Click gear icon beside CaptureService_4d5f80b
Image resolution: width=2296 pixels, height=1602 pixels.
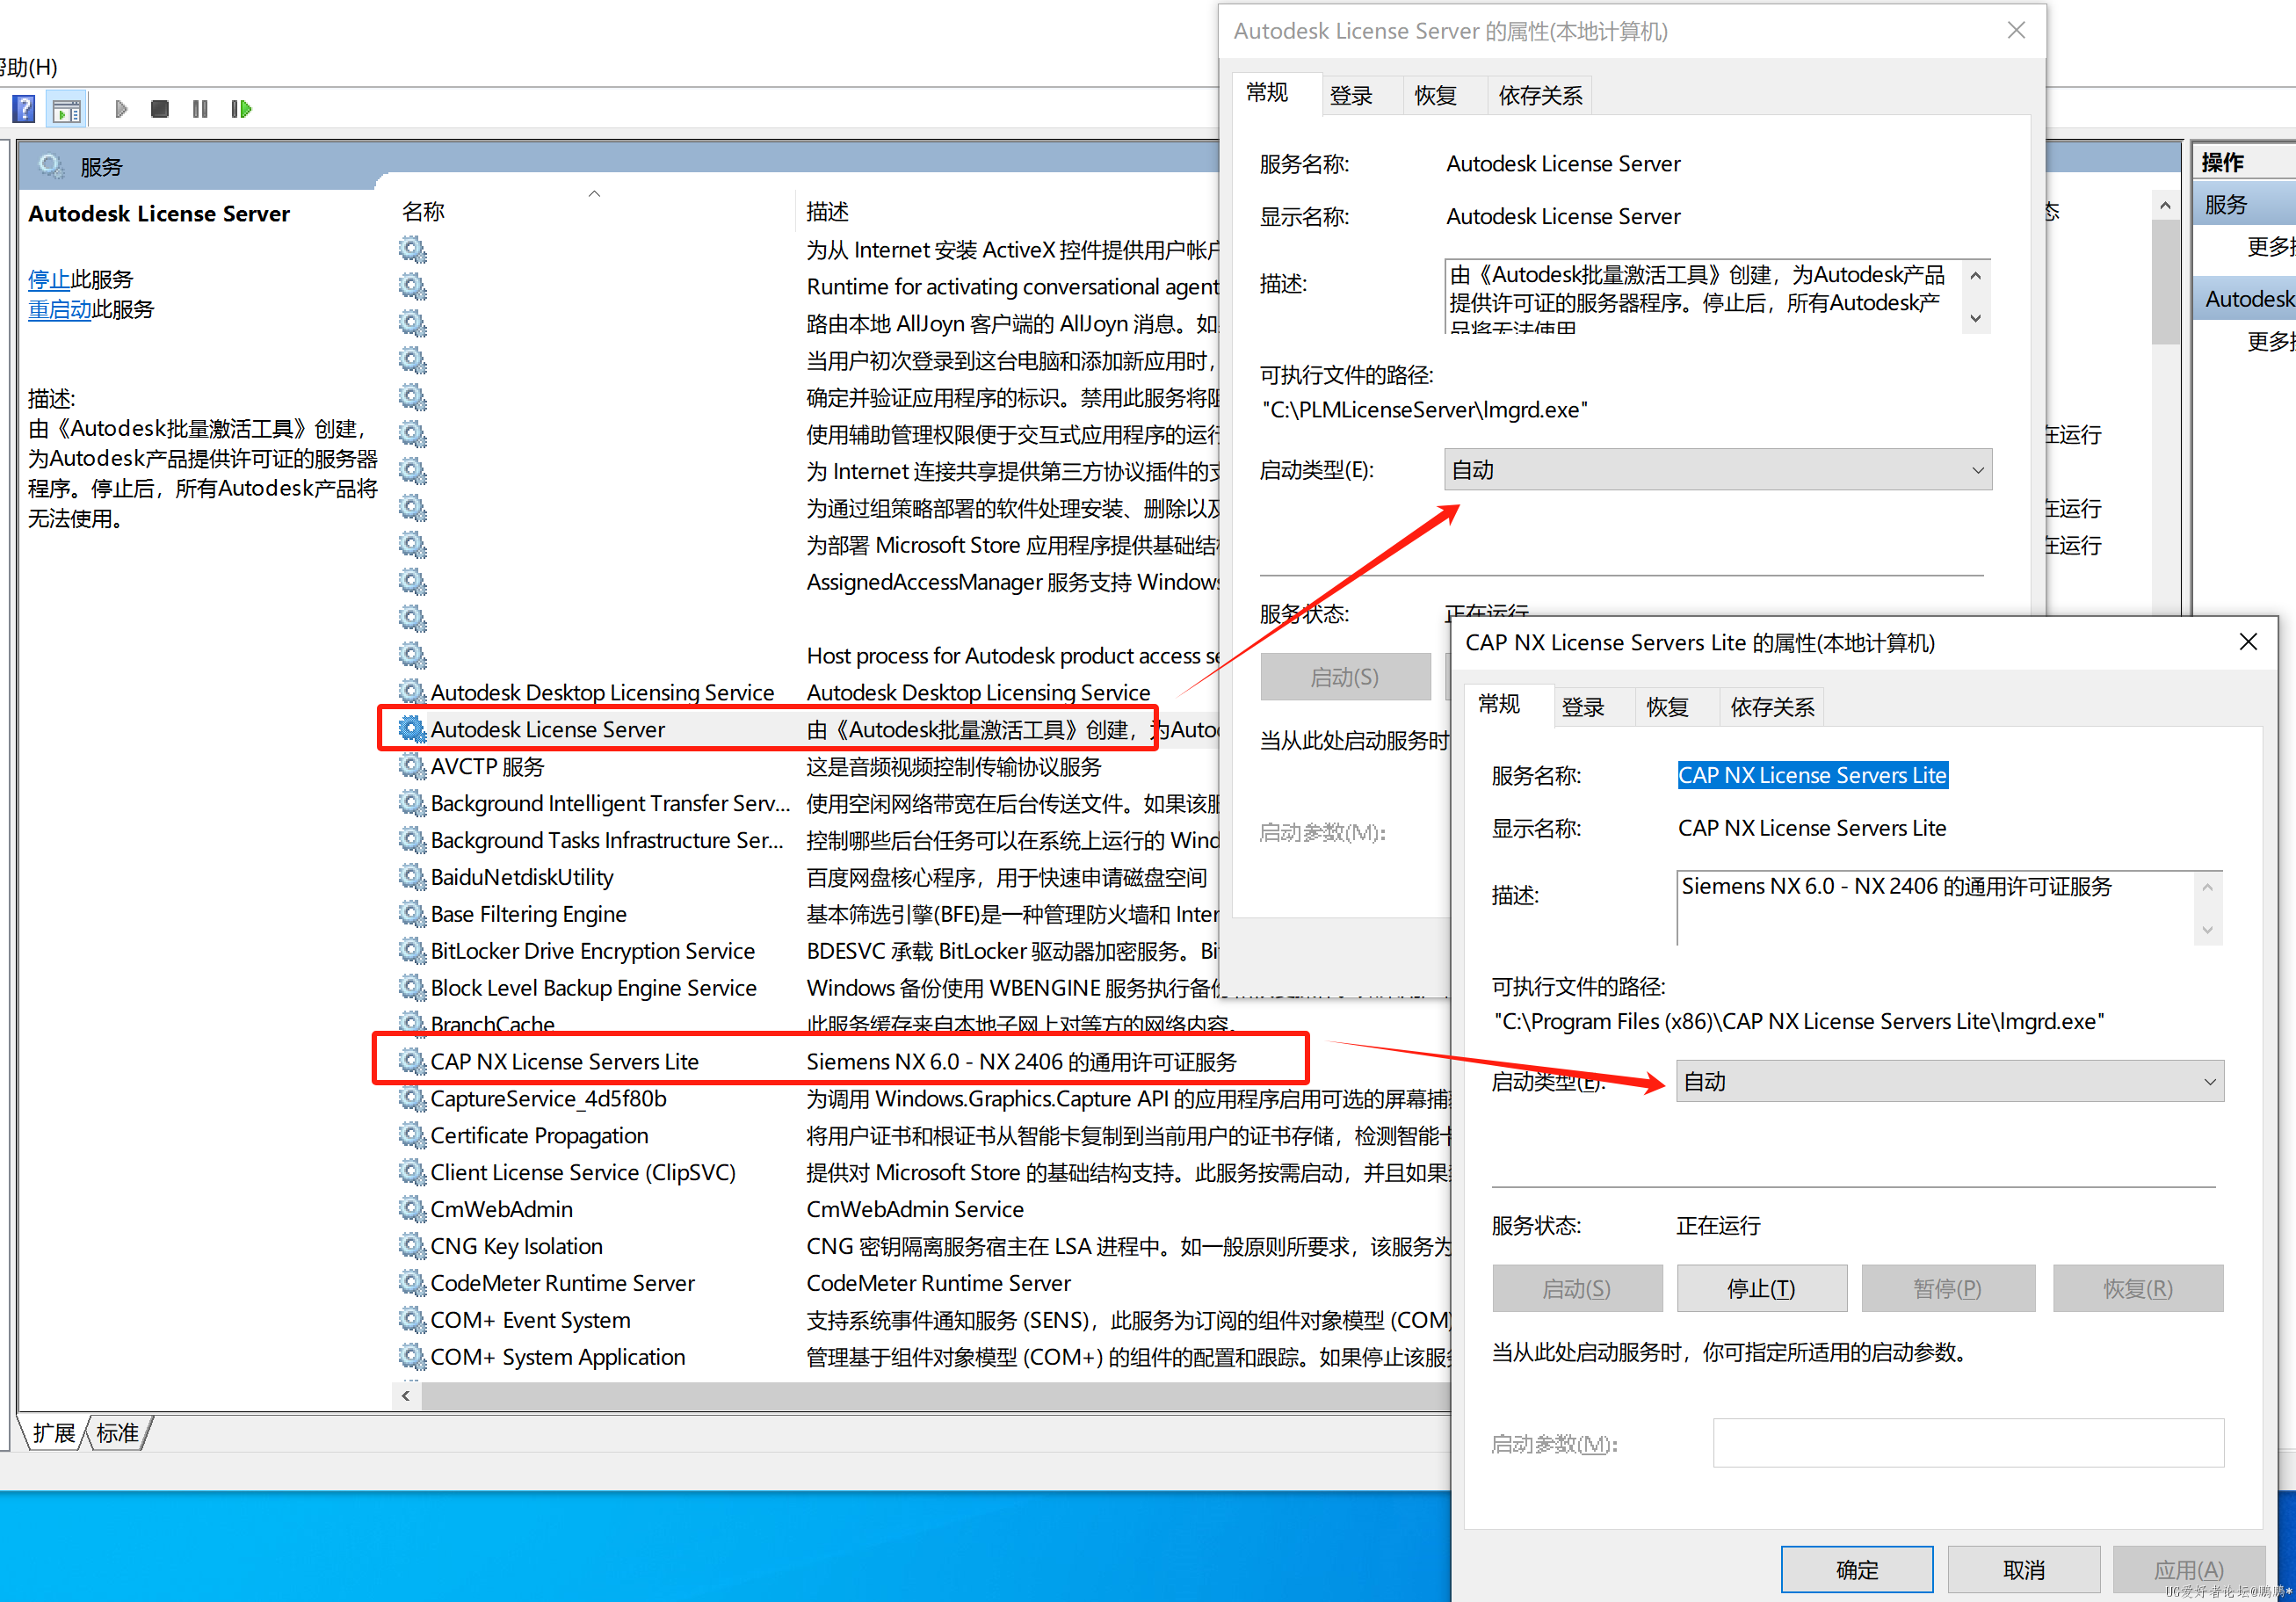(x=412, y=1098)
